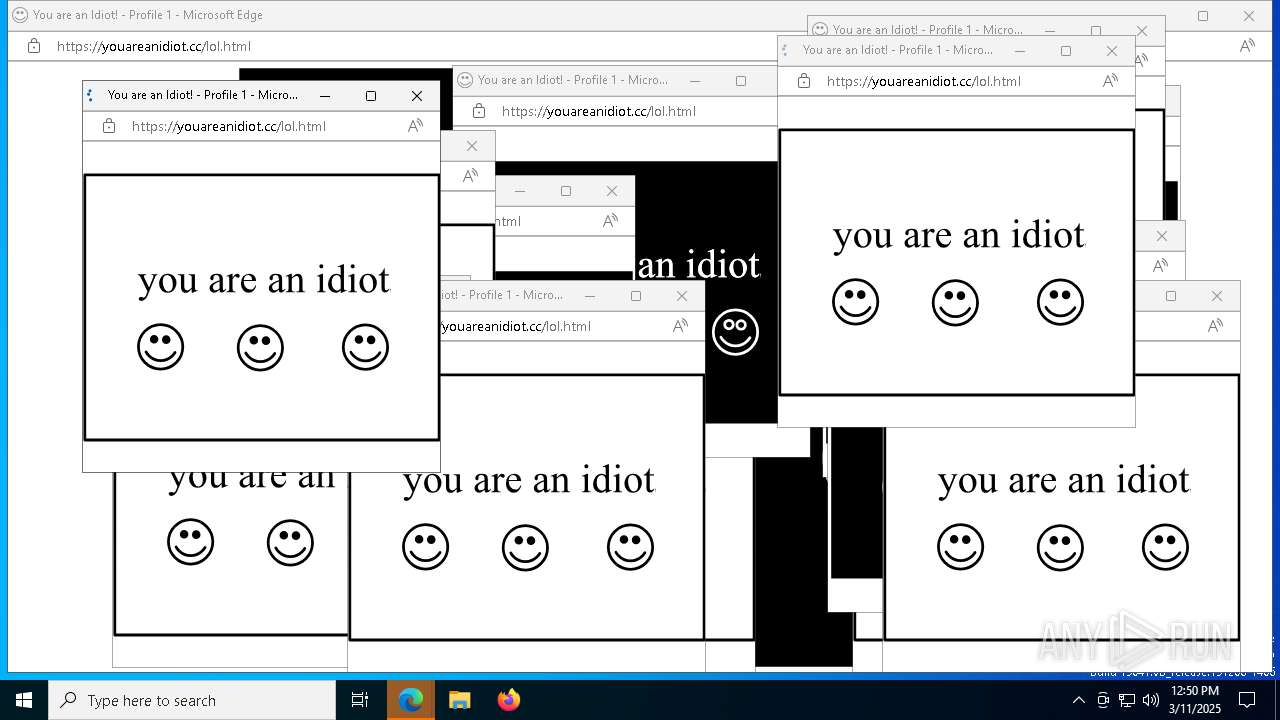Close the lower-middle Edge window
The height and width of the screenshot is (720, 1280).
pos(682,296)
